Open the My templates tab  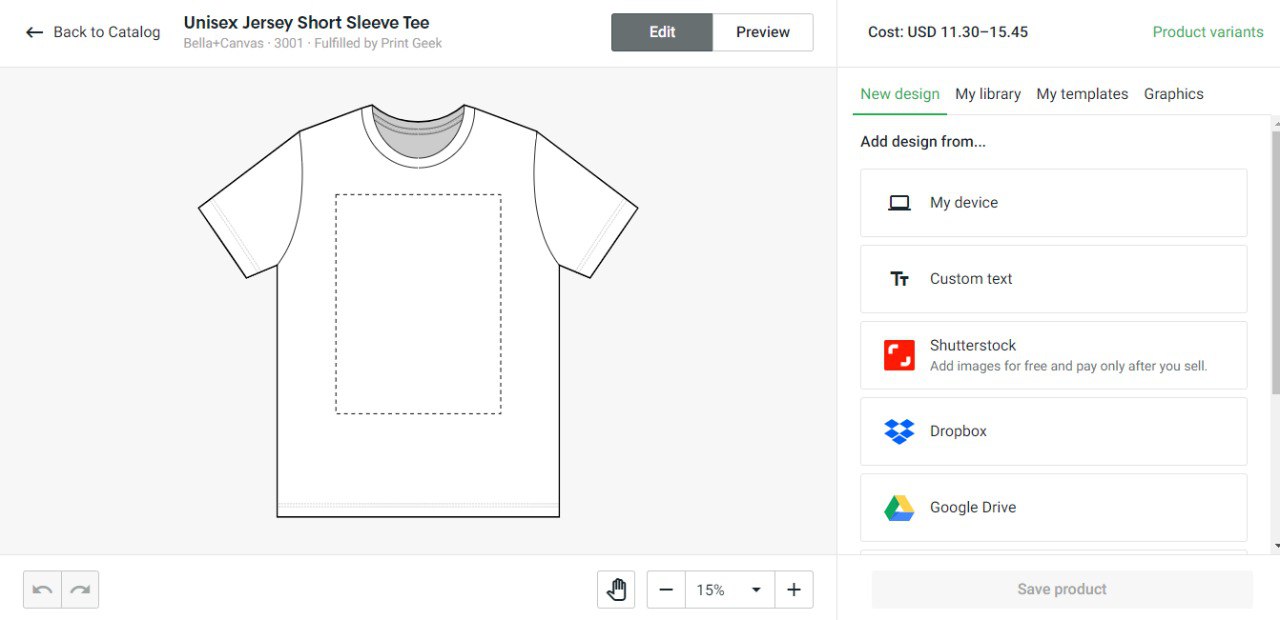coord(1082,94)
